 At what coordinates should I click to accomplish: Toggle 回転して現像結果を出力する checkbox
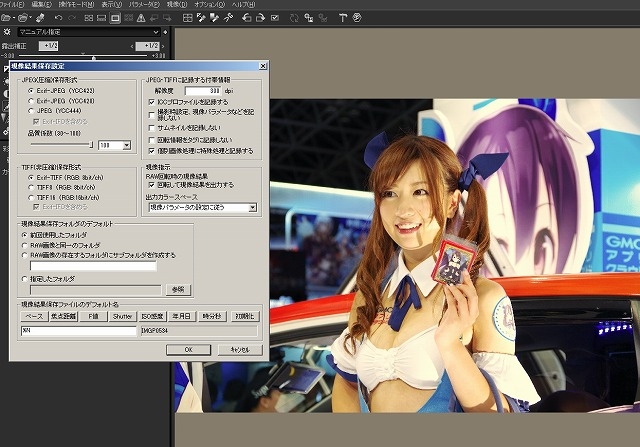coord(150,184)
